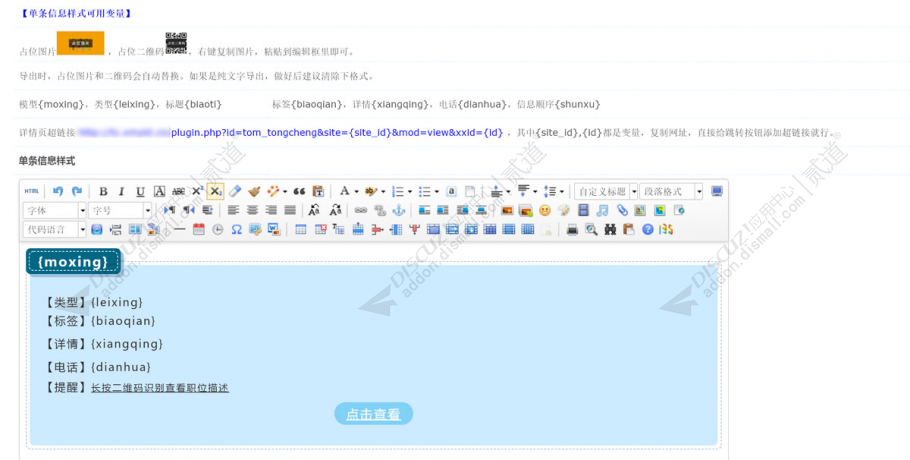910x460 pixels.
Task: Switch editor to HTML source mode
Action: click(32, 191)
